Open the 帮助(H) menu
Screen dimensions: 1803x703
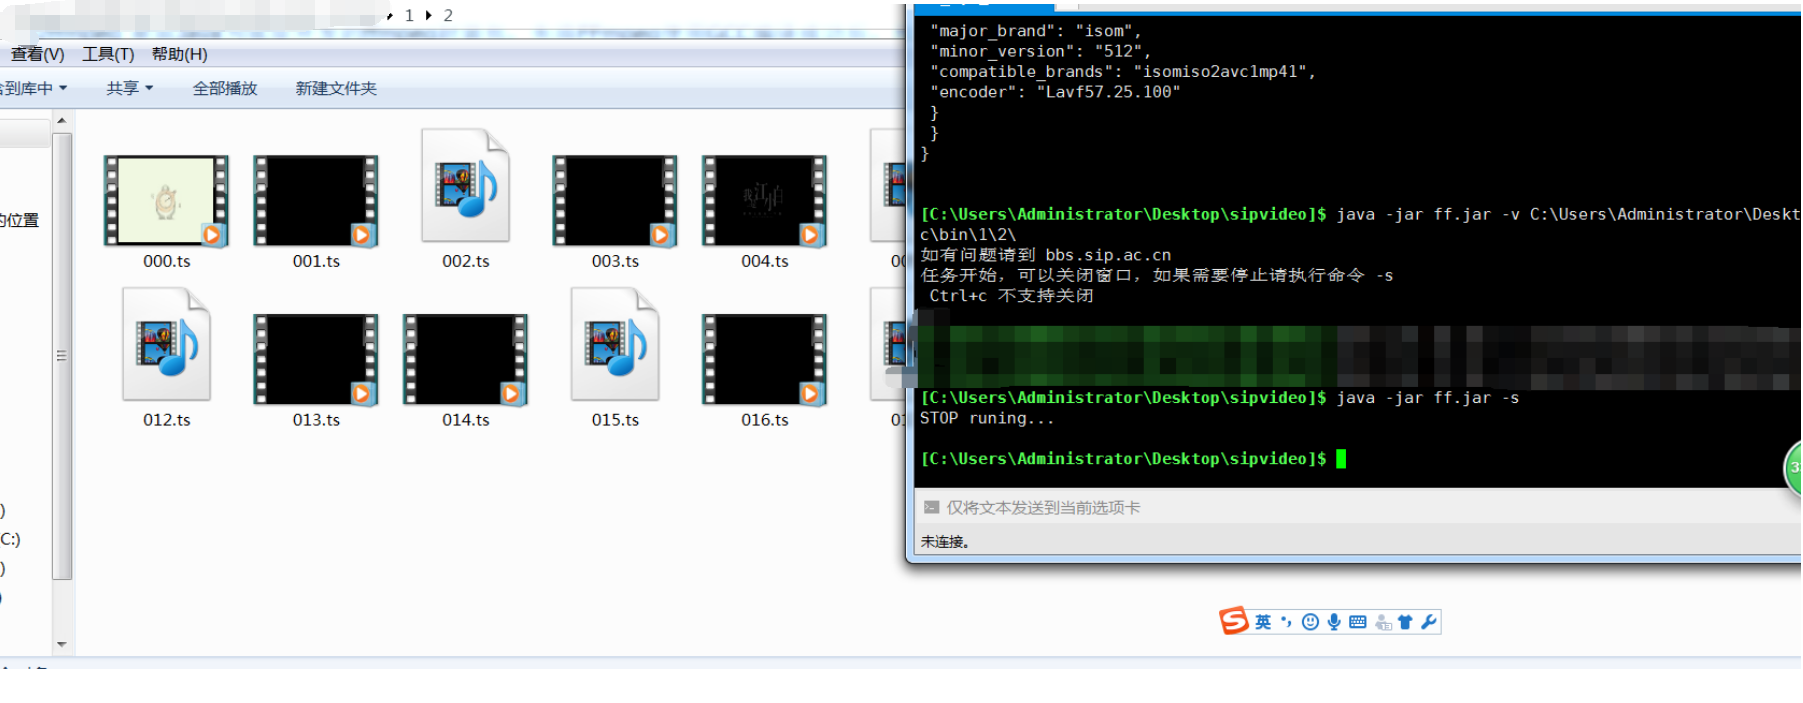pyautogui.click(x=180, y=54)
